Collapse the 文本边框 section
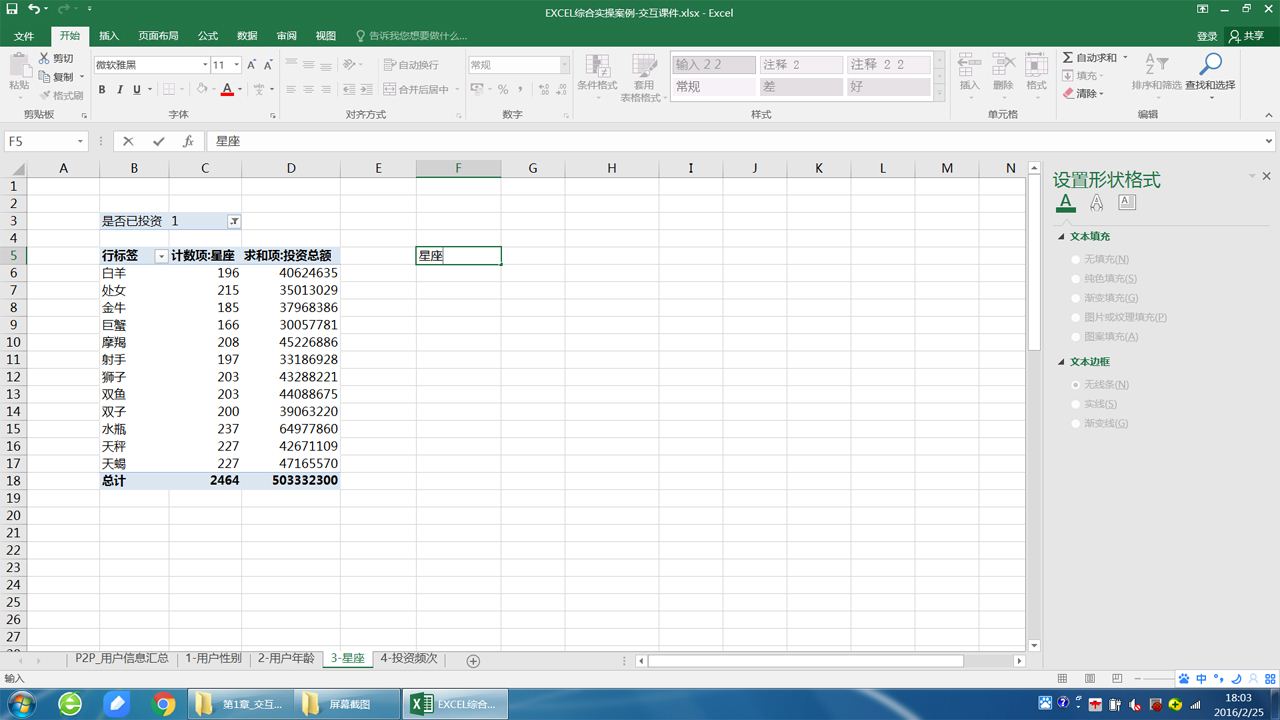This screenshot has height=720, width=1280. tap(1062, 362)
